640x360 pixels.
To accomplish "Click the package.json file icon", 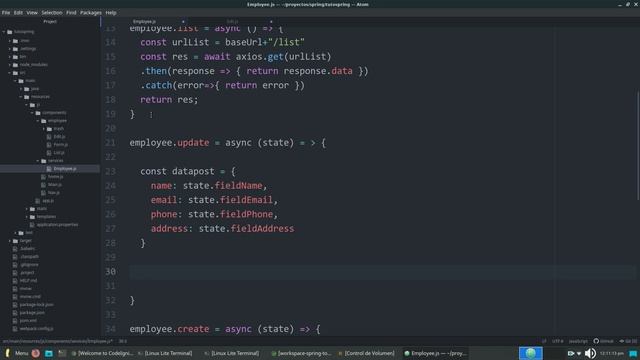I will [x=15, y=313].
